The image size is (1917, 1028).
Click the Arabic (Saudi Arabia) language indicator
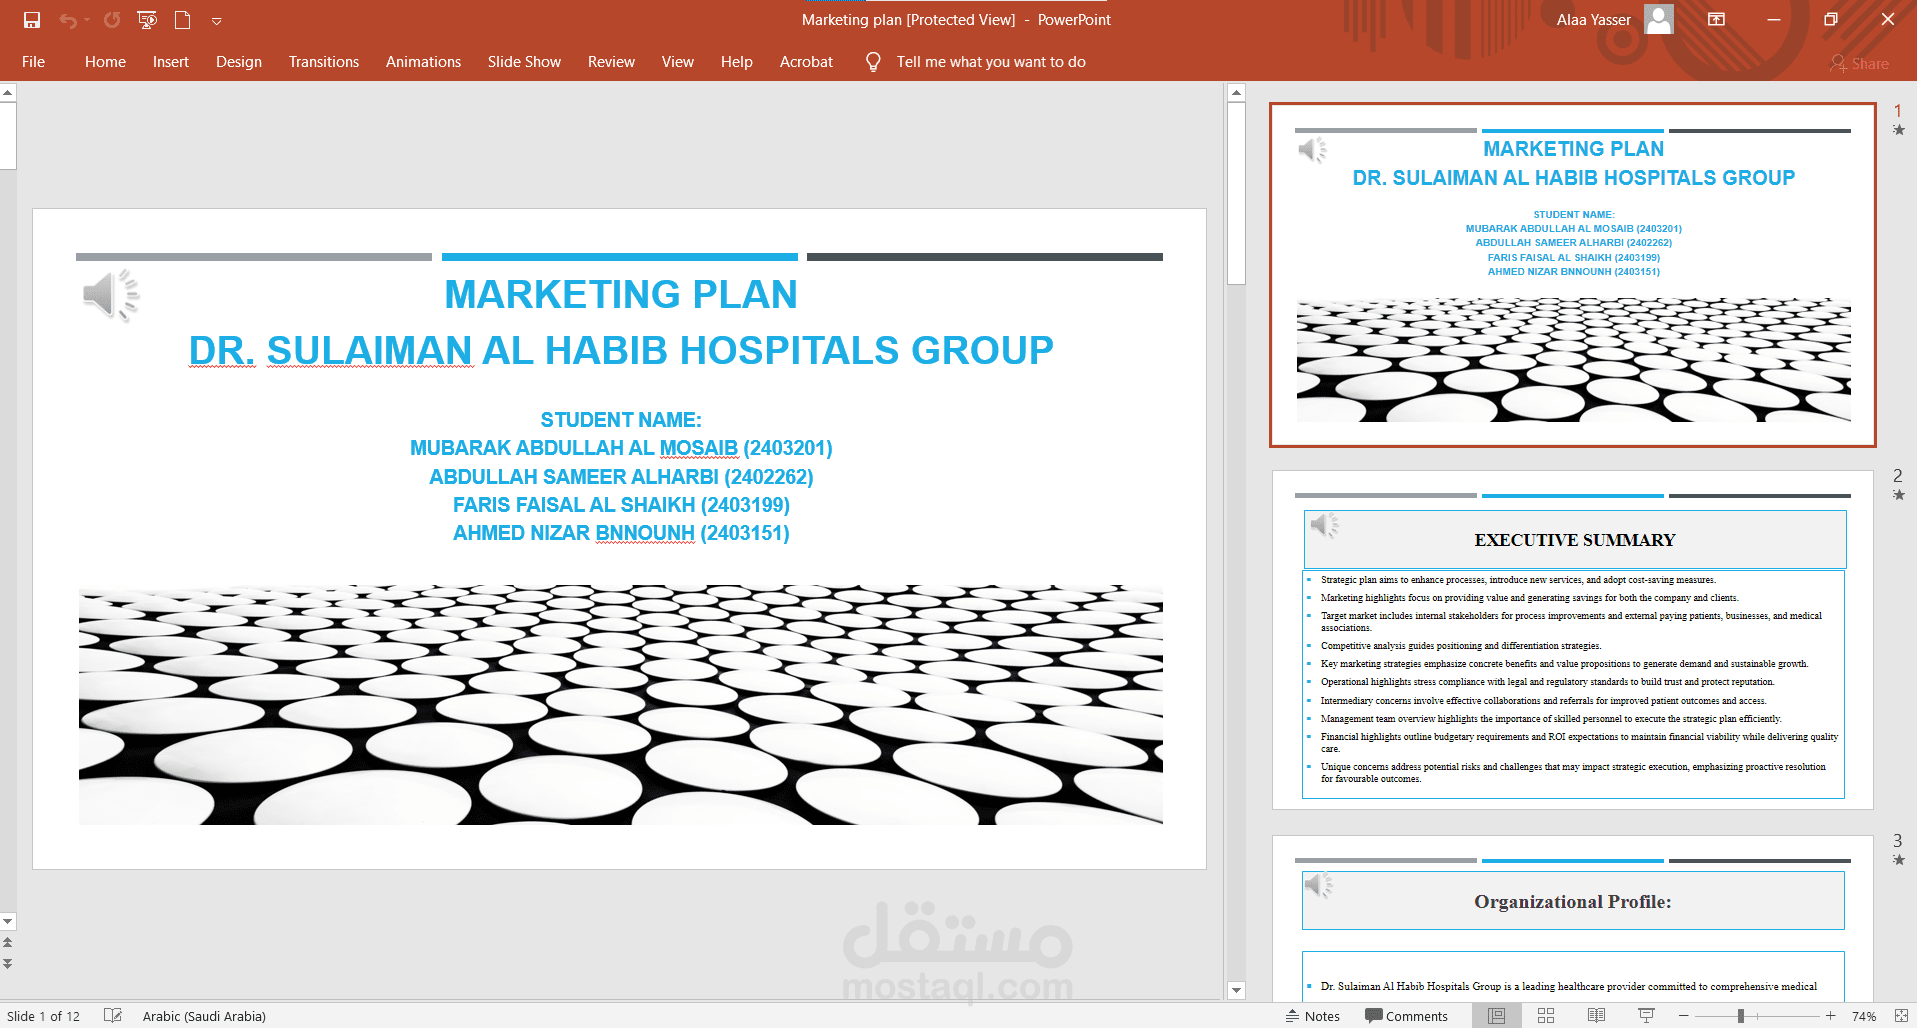pos(204,1016)
